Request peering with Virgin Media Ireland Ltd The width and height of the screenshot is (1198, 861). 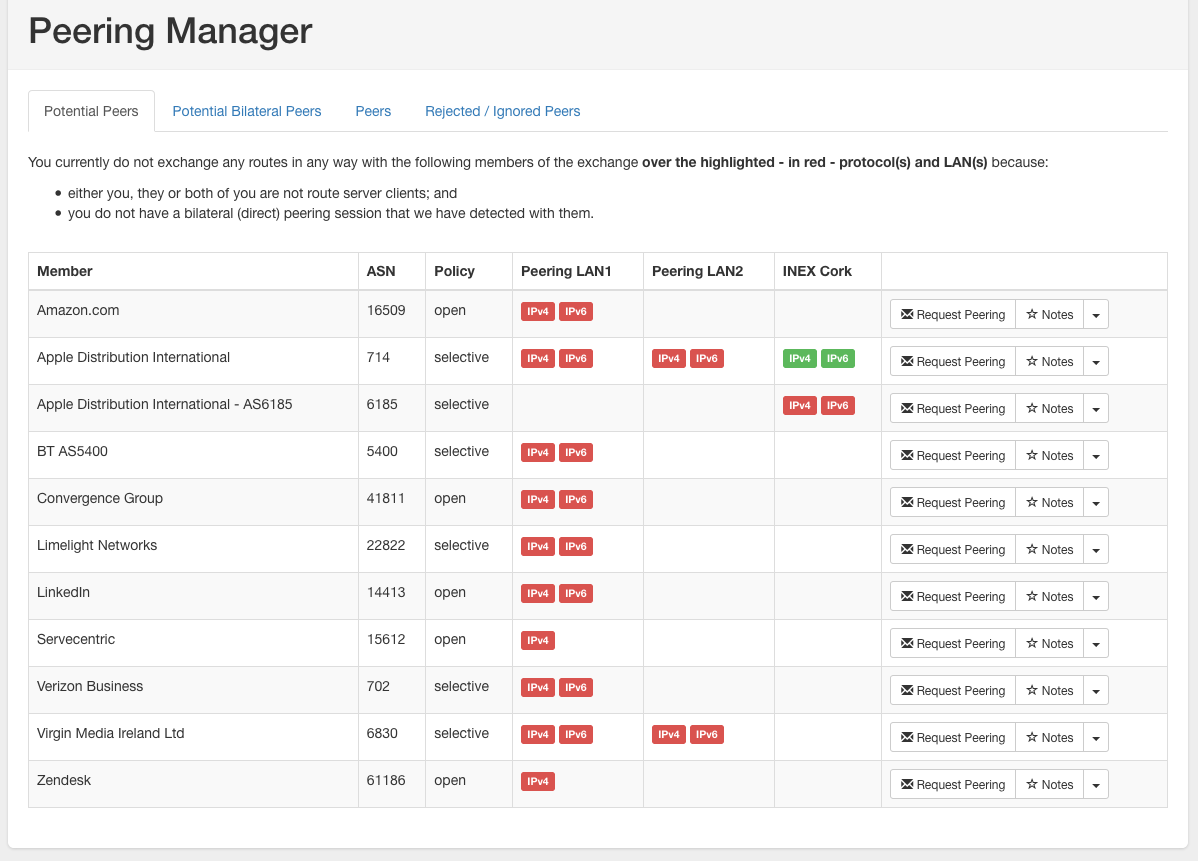click(953, 737)
